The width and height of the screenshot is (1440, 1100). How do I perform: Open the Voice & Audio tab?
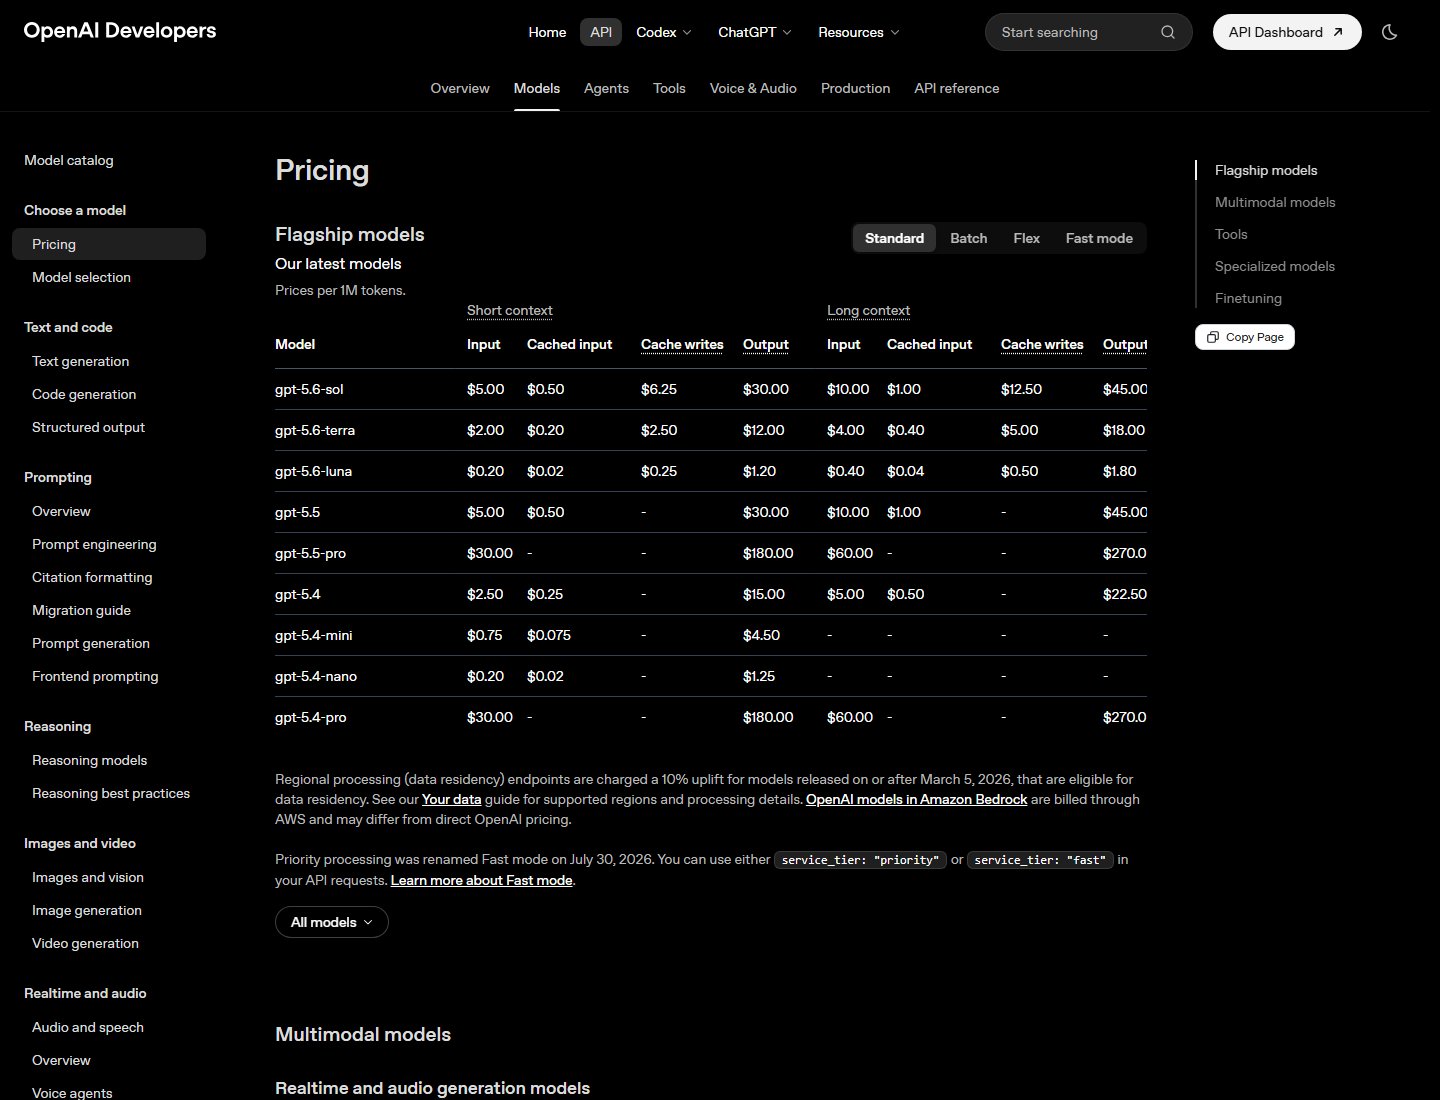click(753, 88)
